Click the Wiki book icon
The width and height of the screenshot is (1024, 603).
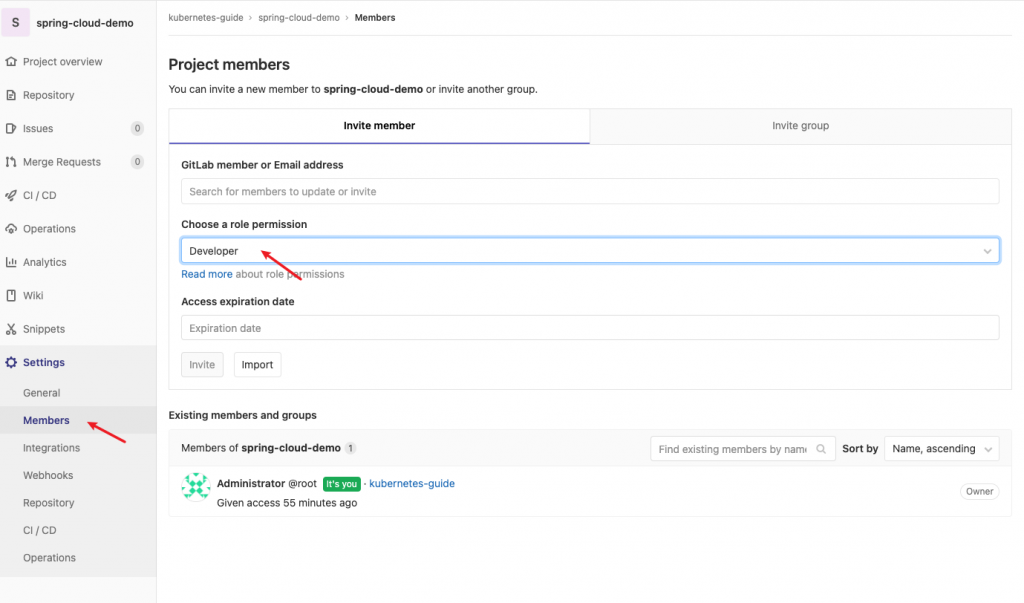click(x=11, y=295)
